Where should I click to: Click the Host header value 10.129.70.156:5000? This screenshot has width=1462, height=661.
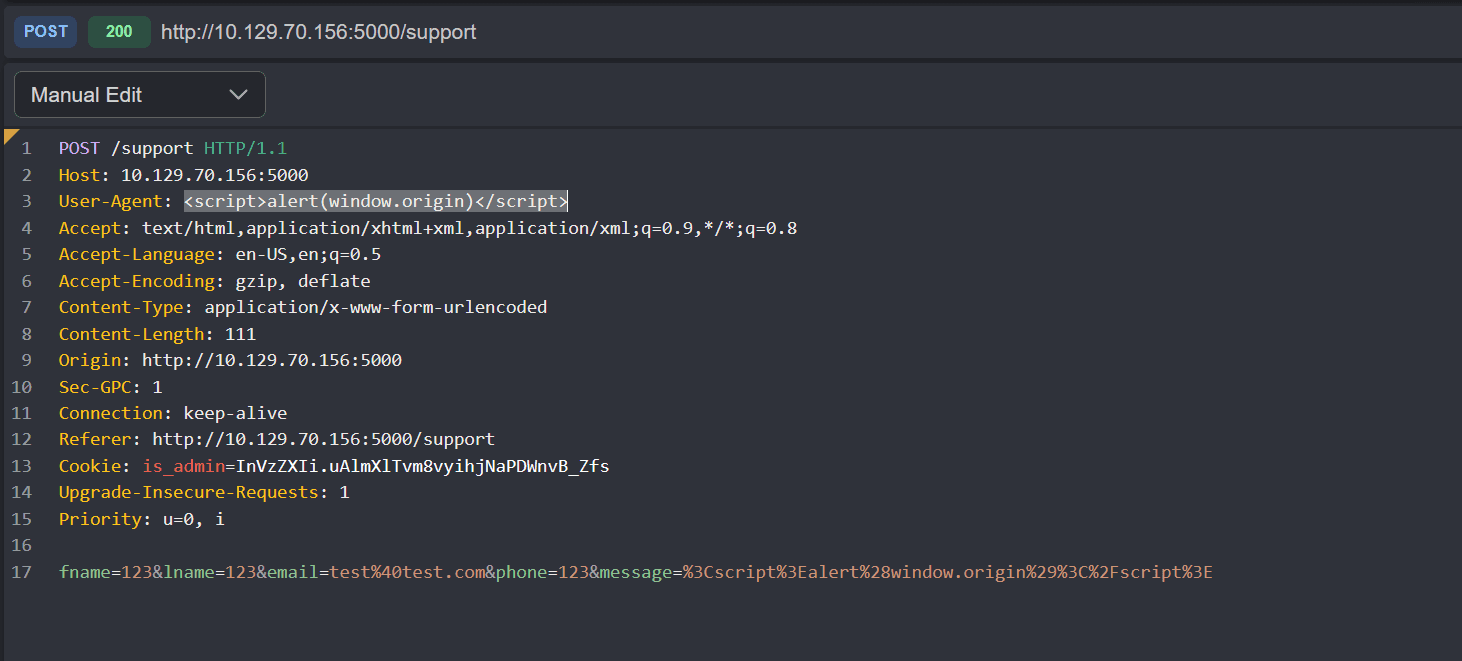pos(213,174)
